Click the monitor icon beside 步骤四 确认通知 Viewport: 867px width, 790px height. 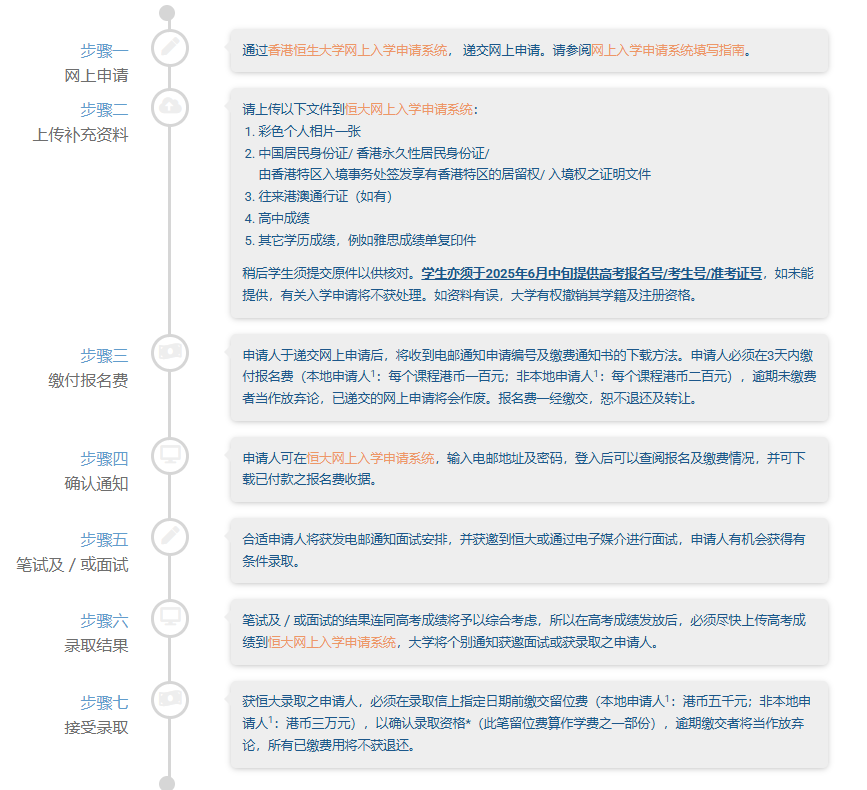(168, 457)
